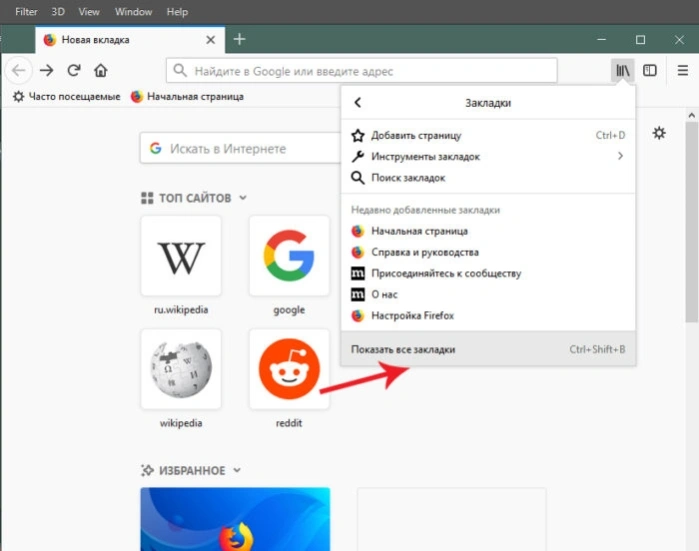Screen dimensions: 699x551
Task: Collapse the ИЗБРАННОЕ section
Action: coord(237,470)
